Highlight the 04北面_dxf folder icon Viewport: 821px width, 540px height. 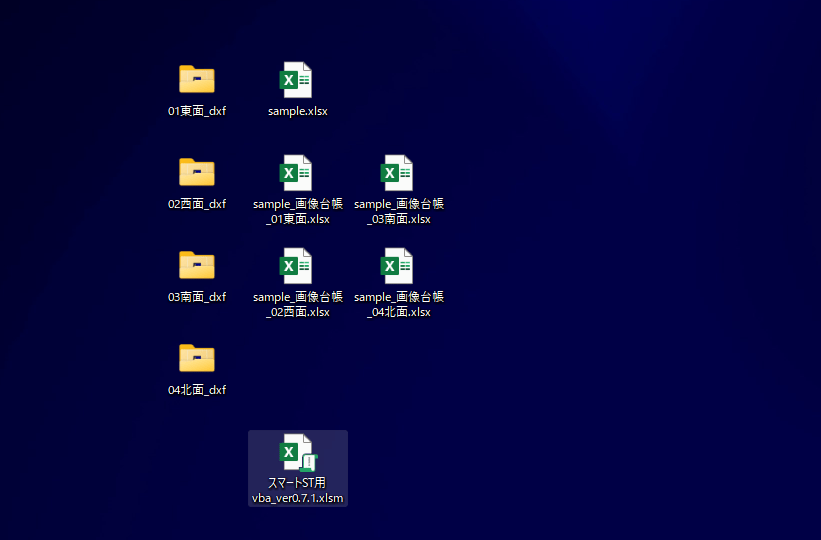pos(197,358)
